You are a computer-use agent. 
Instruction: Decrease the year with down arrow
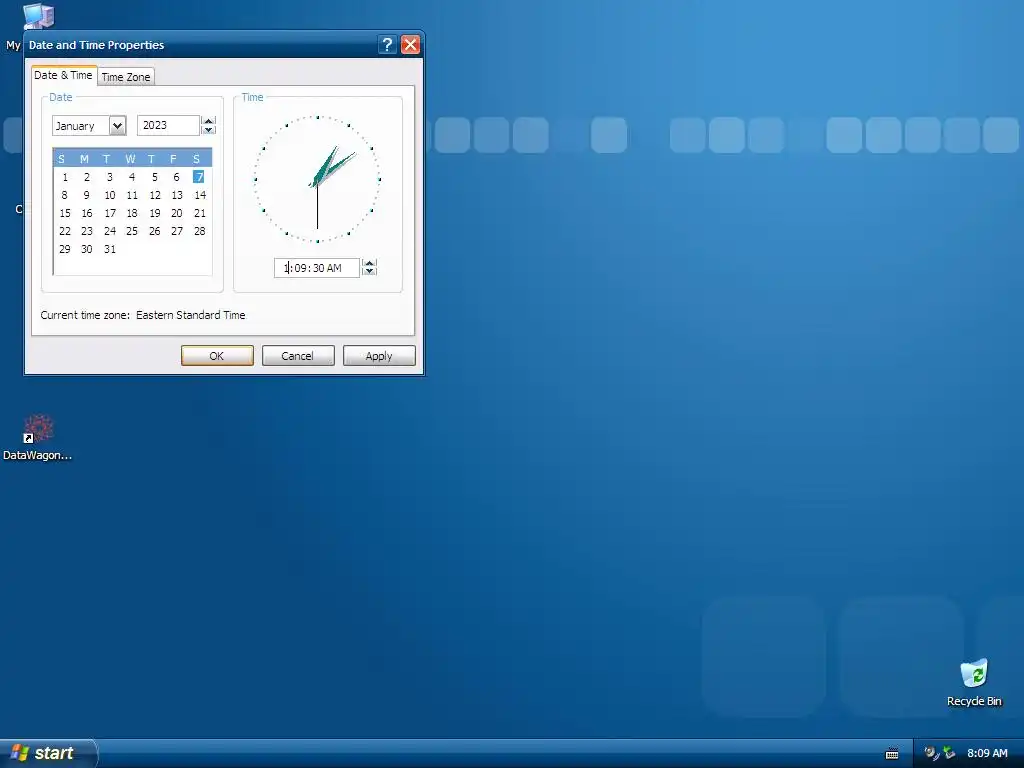coord(209,130)
